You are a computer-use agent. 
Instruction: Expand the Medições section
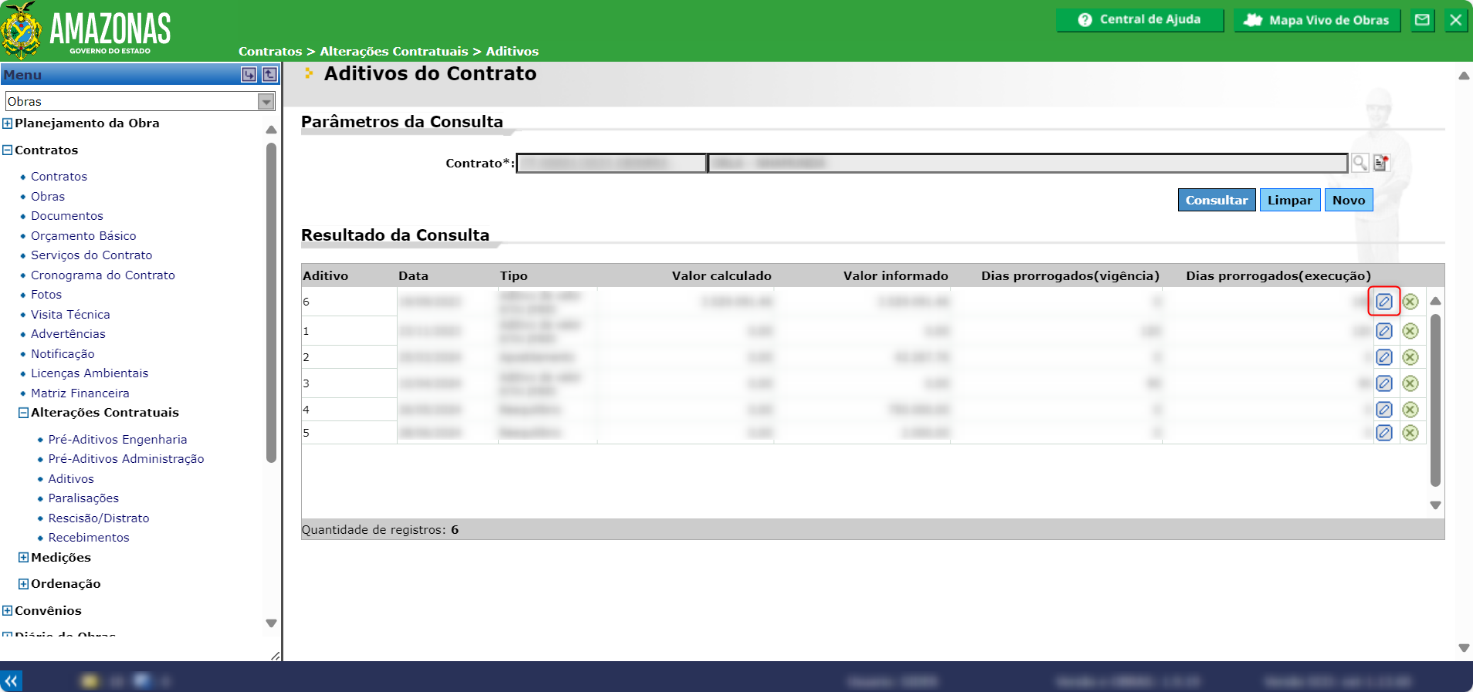pos(24,558)
